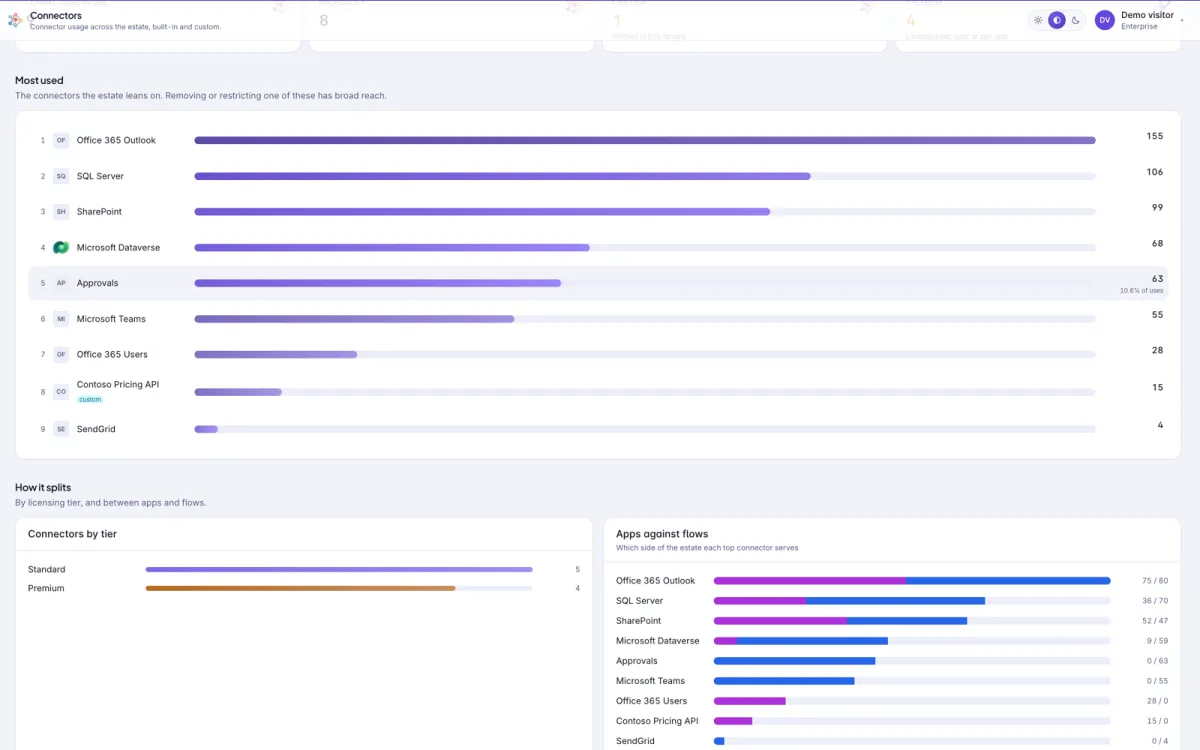Select SendGrid in Most used list
The image size is (1200, 750).
(x=96, y=429)
